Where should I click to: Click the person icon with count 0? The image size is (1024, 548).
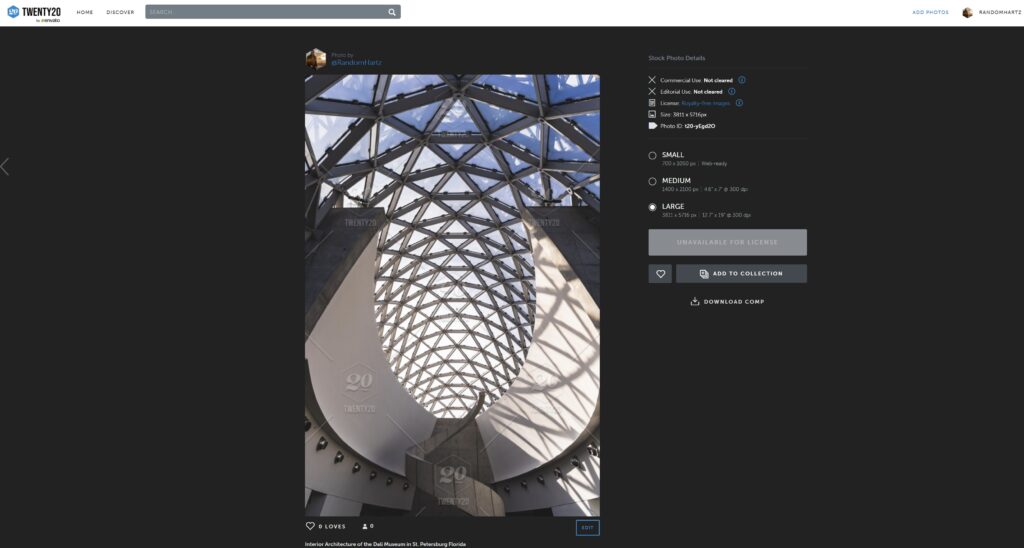pos(364,526)
